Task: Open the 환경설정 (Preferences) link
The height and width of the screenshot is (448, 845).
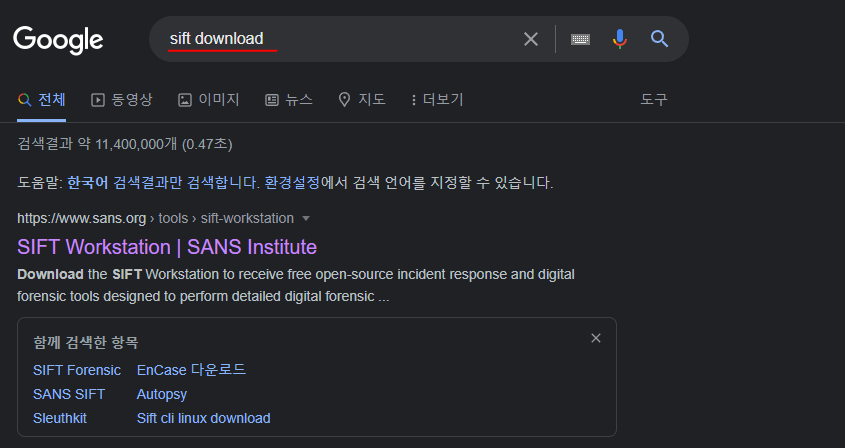Action: (x=292, y=183)
